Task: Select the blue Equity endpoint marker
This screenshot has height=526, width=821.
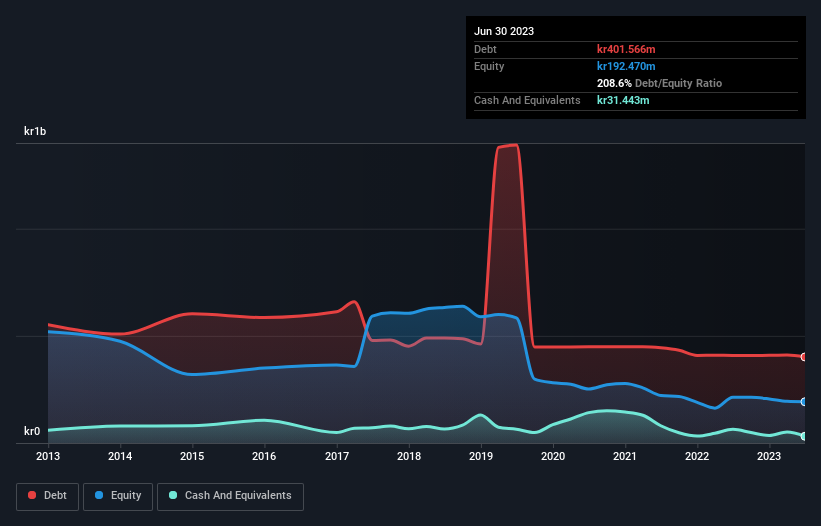Action: click(x=804, y=402)
